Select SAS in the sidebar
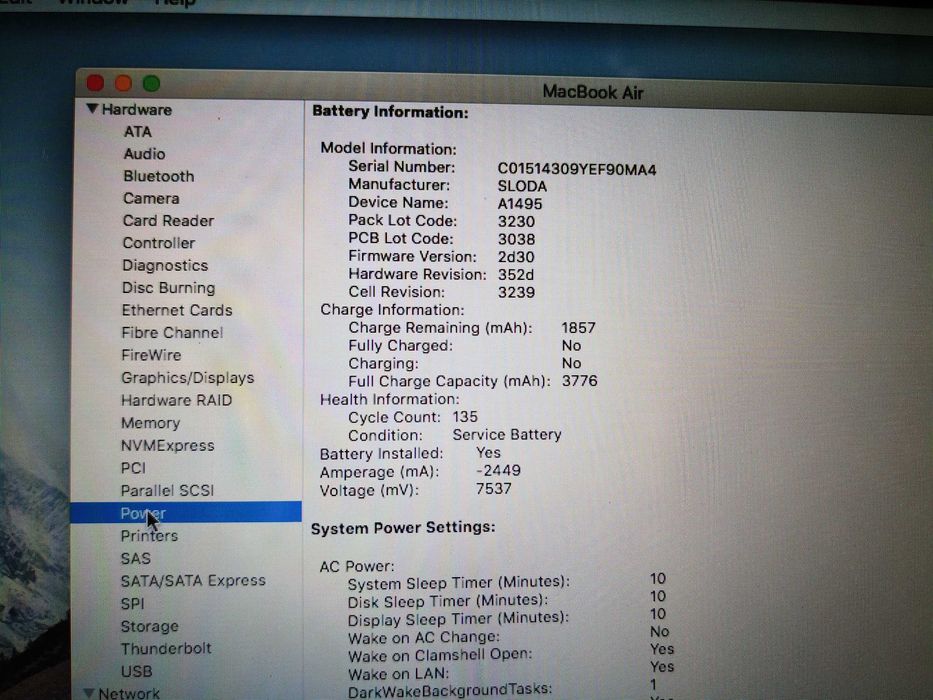933x700 pixels. [x=135, y=558]
